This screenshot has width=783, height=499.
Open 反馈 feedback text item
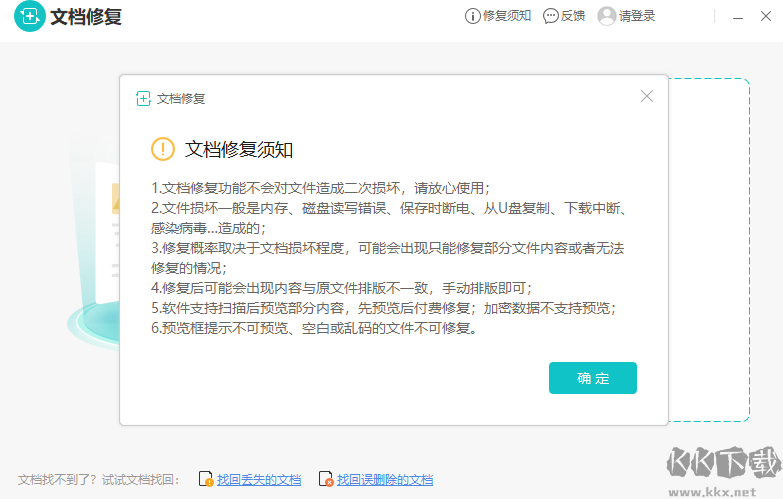[x=573, y=16]
